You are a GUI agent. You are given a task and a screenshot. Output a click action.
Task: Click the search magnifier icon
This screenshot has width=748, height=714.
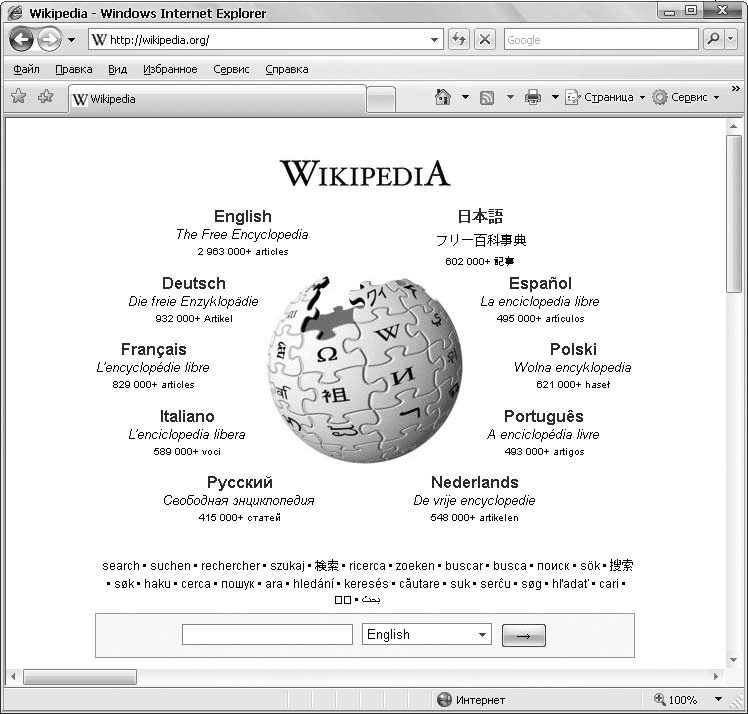click(x=713, y=40)
